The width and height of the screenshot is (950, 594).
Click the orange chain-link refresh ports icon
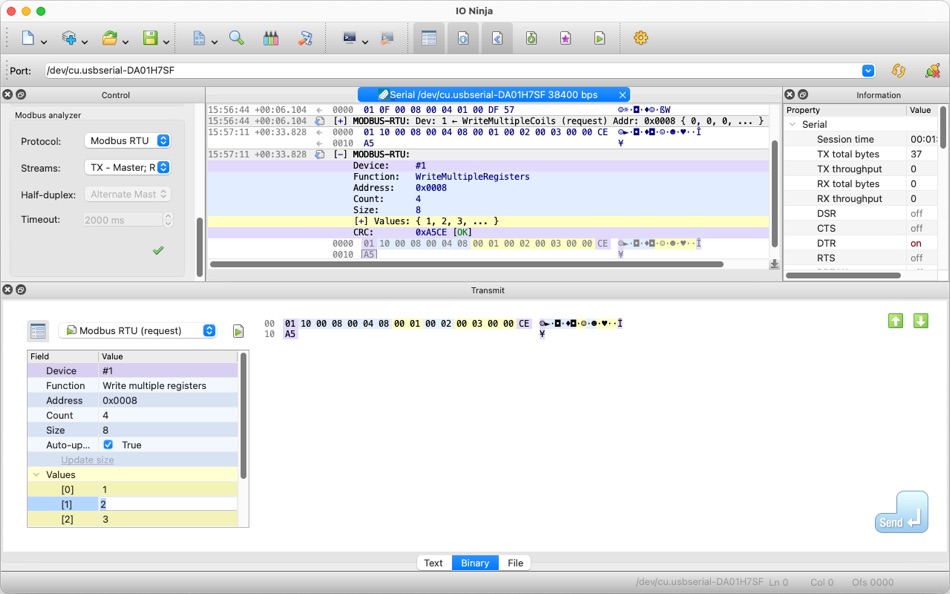pos(899,71)
